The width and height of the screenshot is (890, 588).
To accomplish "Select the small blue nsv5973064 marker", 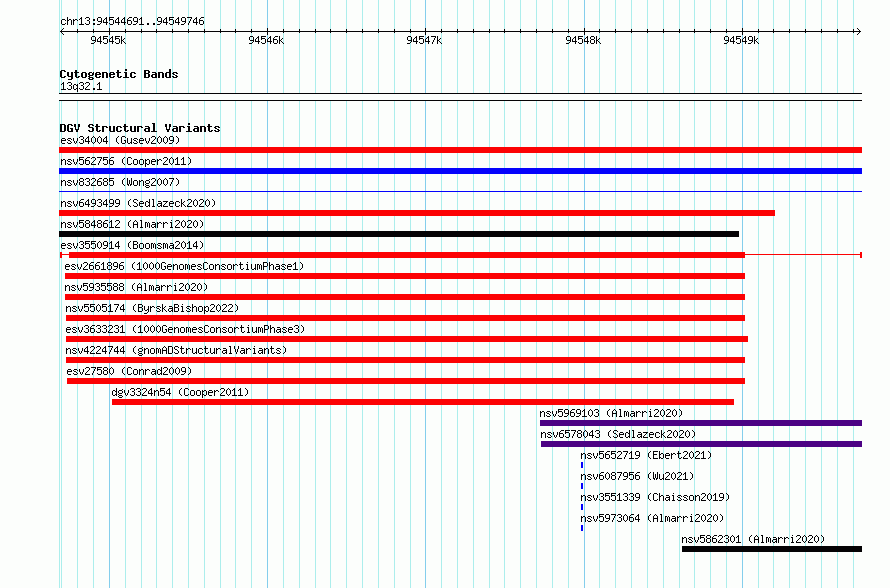I will (582, 528).
